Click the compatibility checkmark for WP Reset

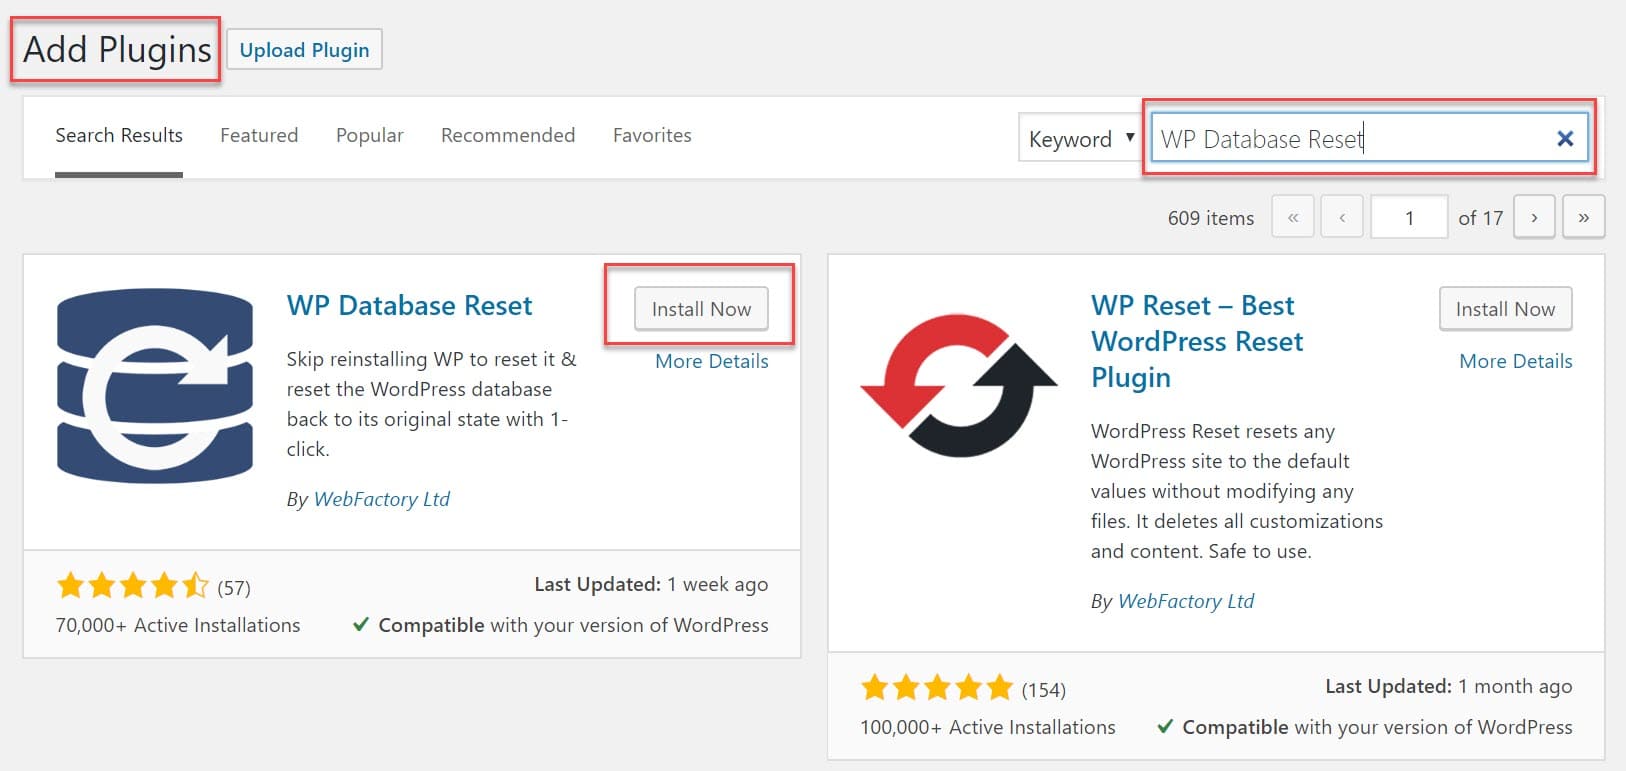(1165, 727)
